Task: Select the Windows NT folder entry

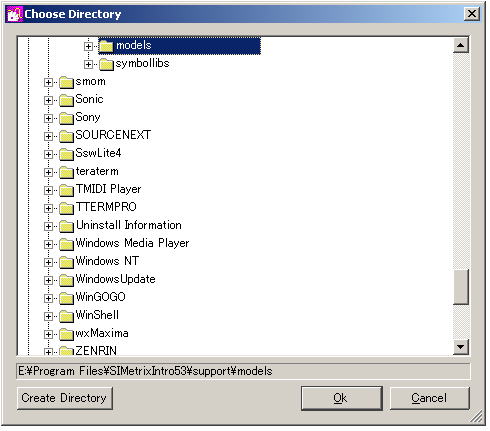Action: pyautogui.click(x=107, y=261)
